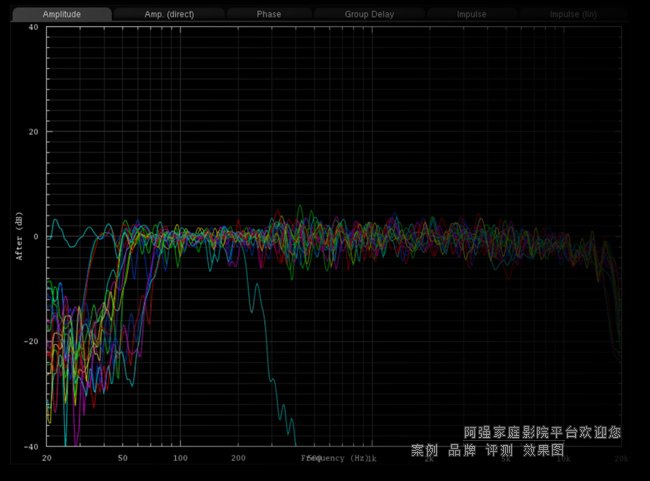This screenshot has width=650, height=481.
Task: Click the 40 dB tick on vertical axis
Action: tap(34, 28)
